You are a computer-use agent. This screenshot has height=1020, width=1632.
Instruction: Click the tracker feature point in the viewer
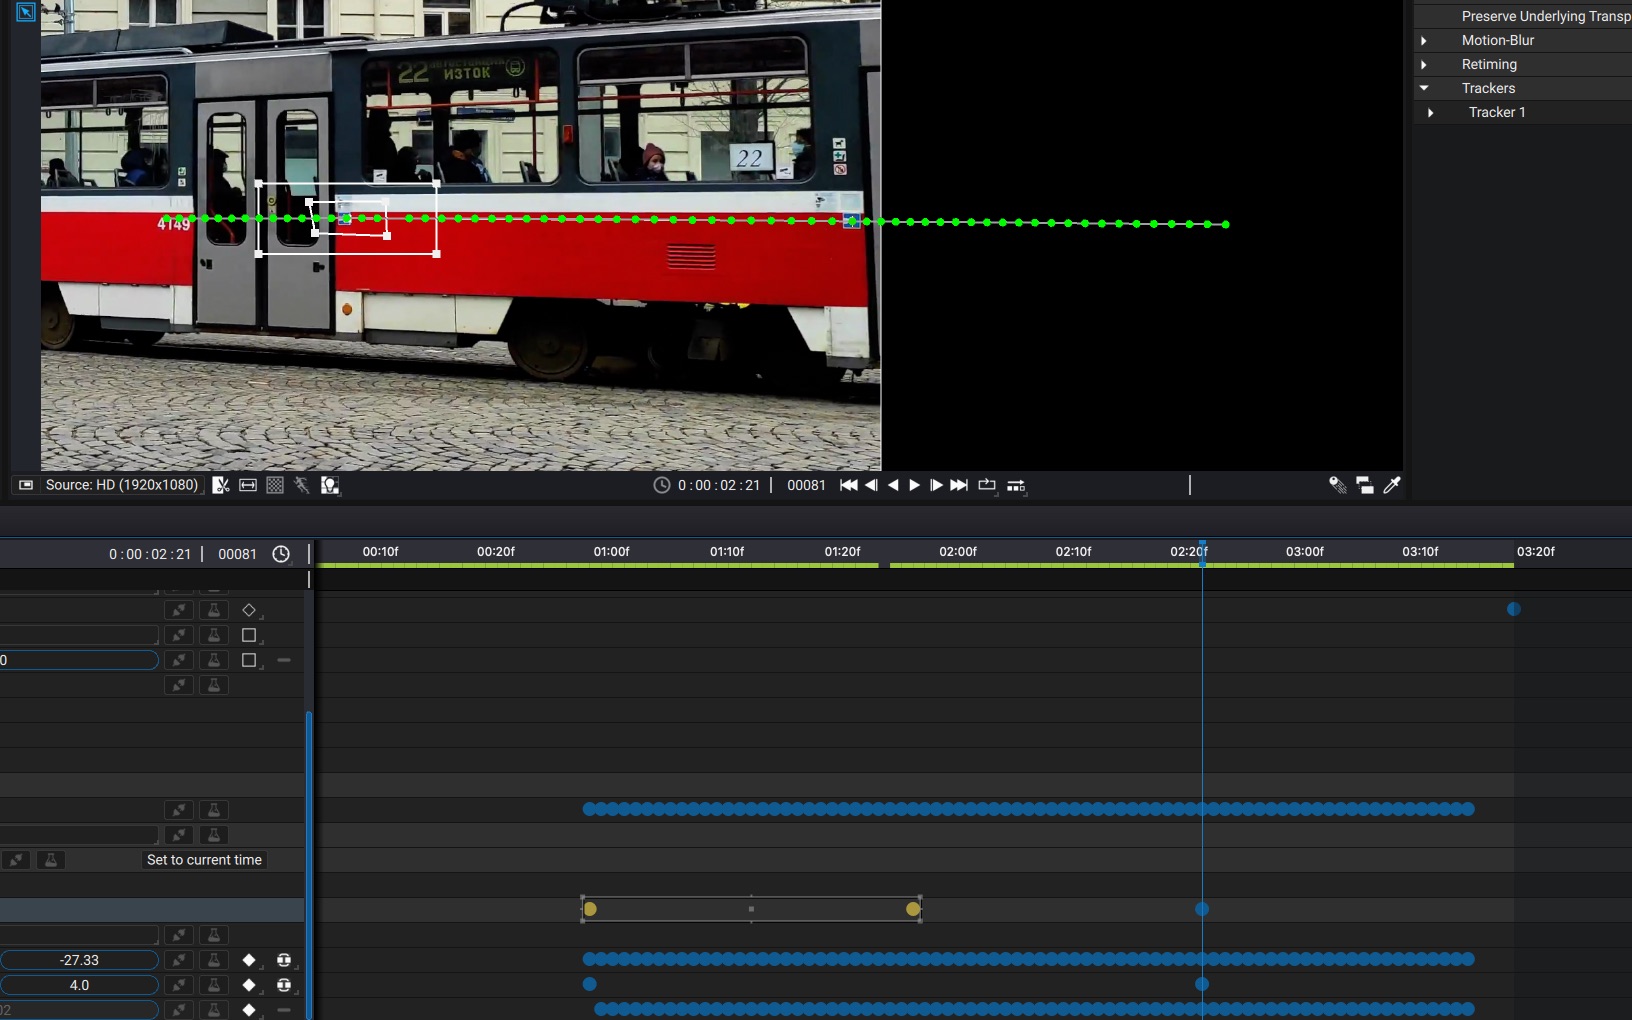pos(346,217)
